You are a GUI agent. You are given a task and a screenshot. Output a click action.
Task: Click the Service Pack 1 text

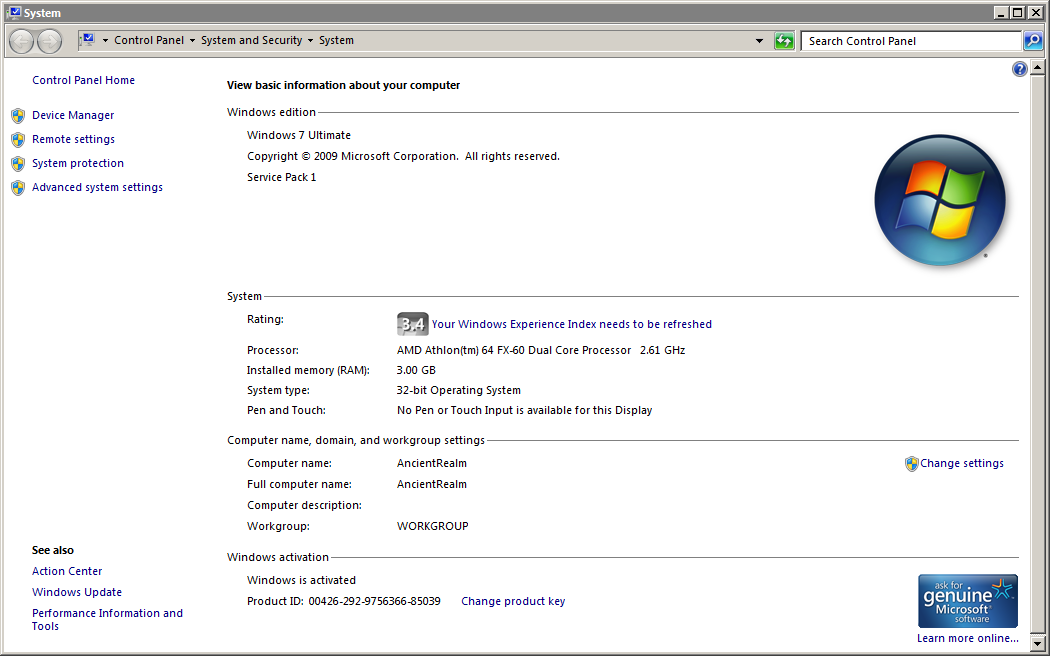281,177
